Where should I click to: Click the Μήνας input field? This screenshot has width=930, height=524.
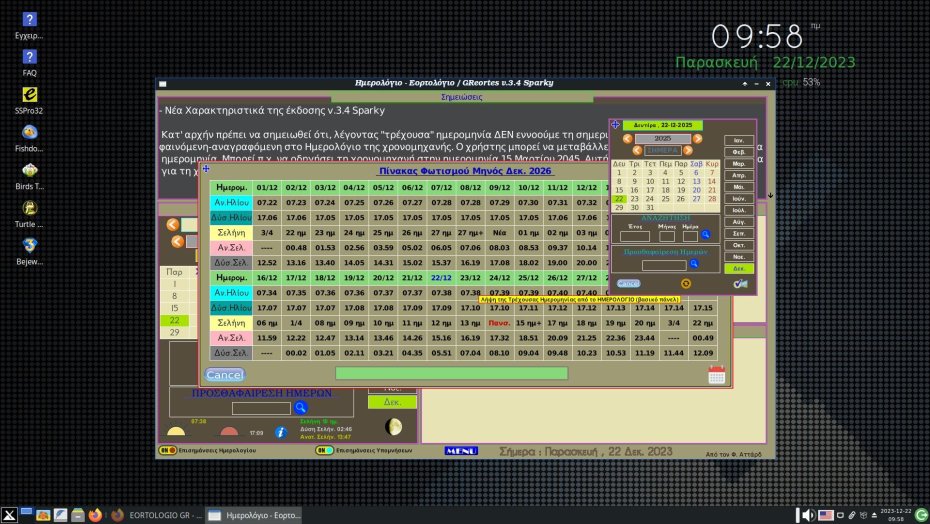[667, 236]
